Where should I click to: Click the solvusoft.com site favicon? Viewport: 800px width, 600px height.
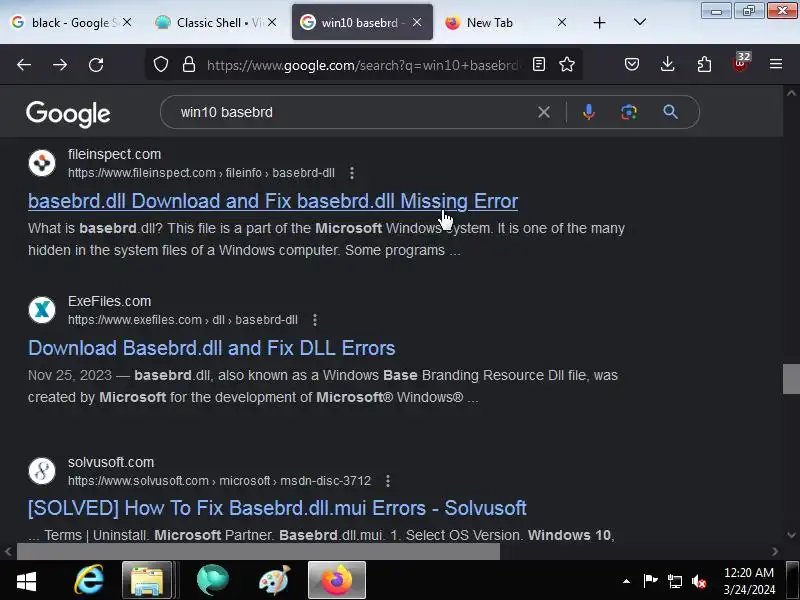click(x=42, y=471)
